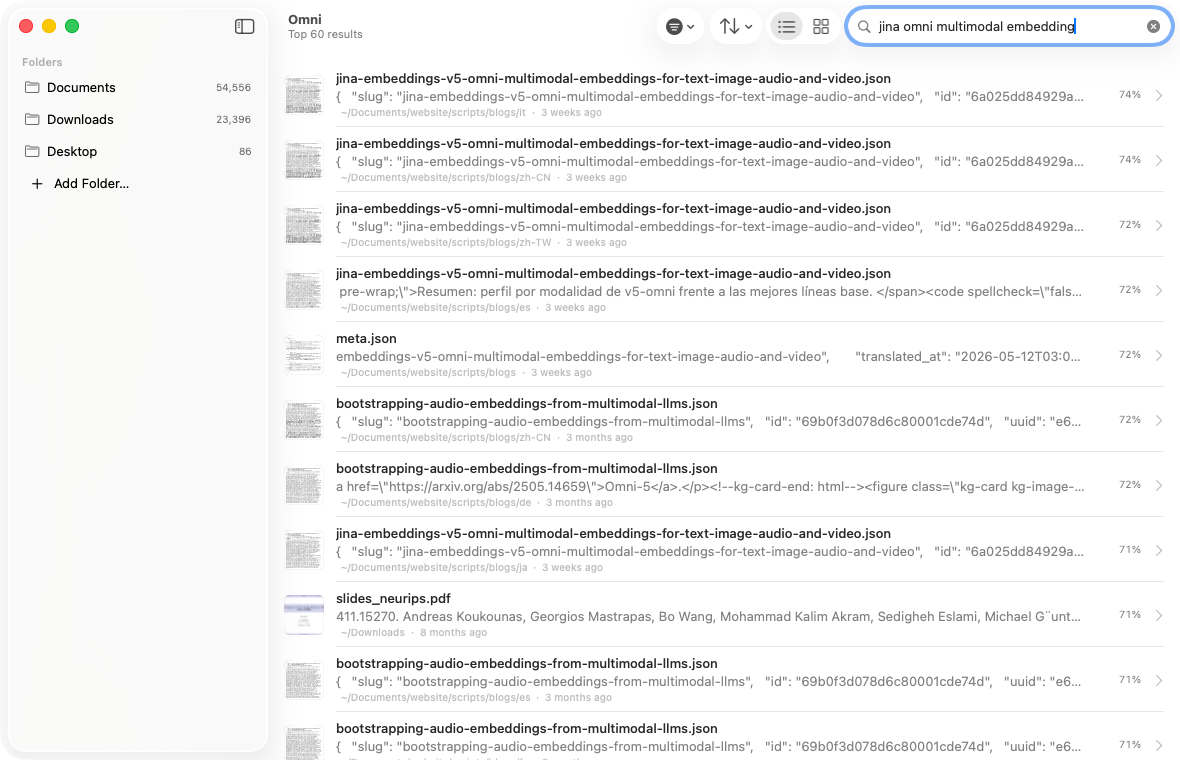Click 8 months ago timestamp on slides_neurips.pdf
Viewport: 1180px width, 760px height.
tap(453, 633)
